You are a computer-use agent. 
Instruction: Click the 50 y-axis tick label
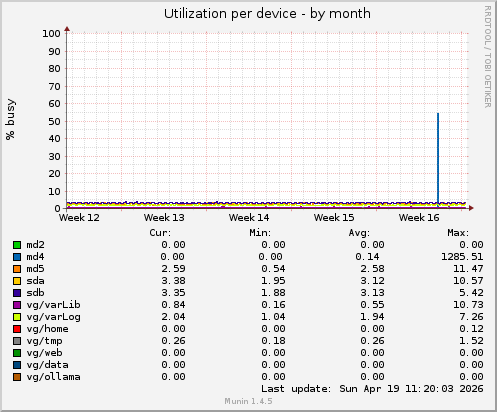(x=54, y=121)
